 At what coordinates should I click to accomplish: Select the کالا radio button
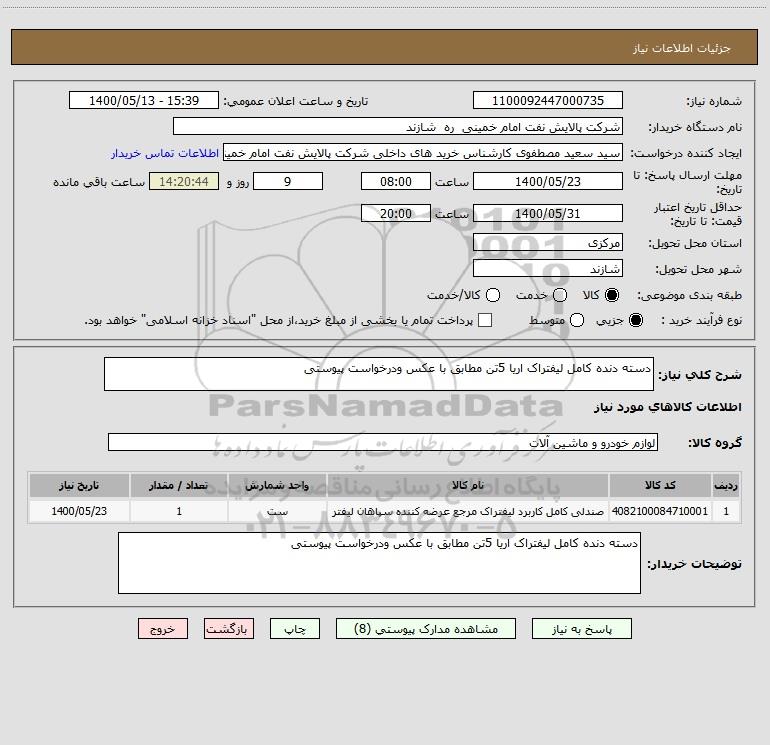(612, 295)
